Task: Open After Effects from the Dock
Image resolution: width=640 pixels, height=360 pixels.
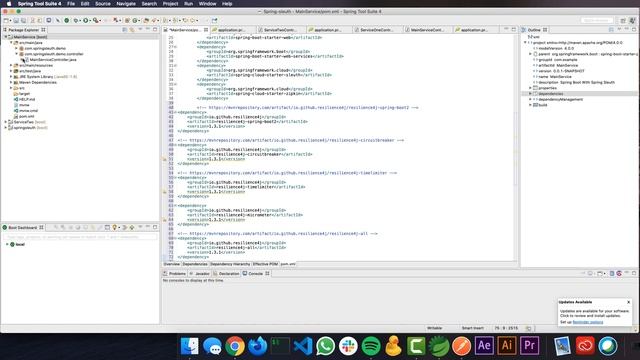Action: [x=484, y=346]
